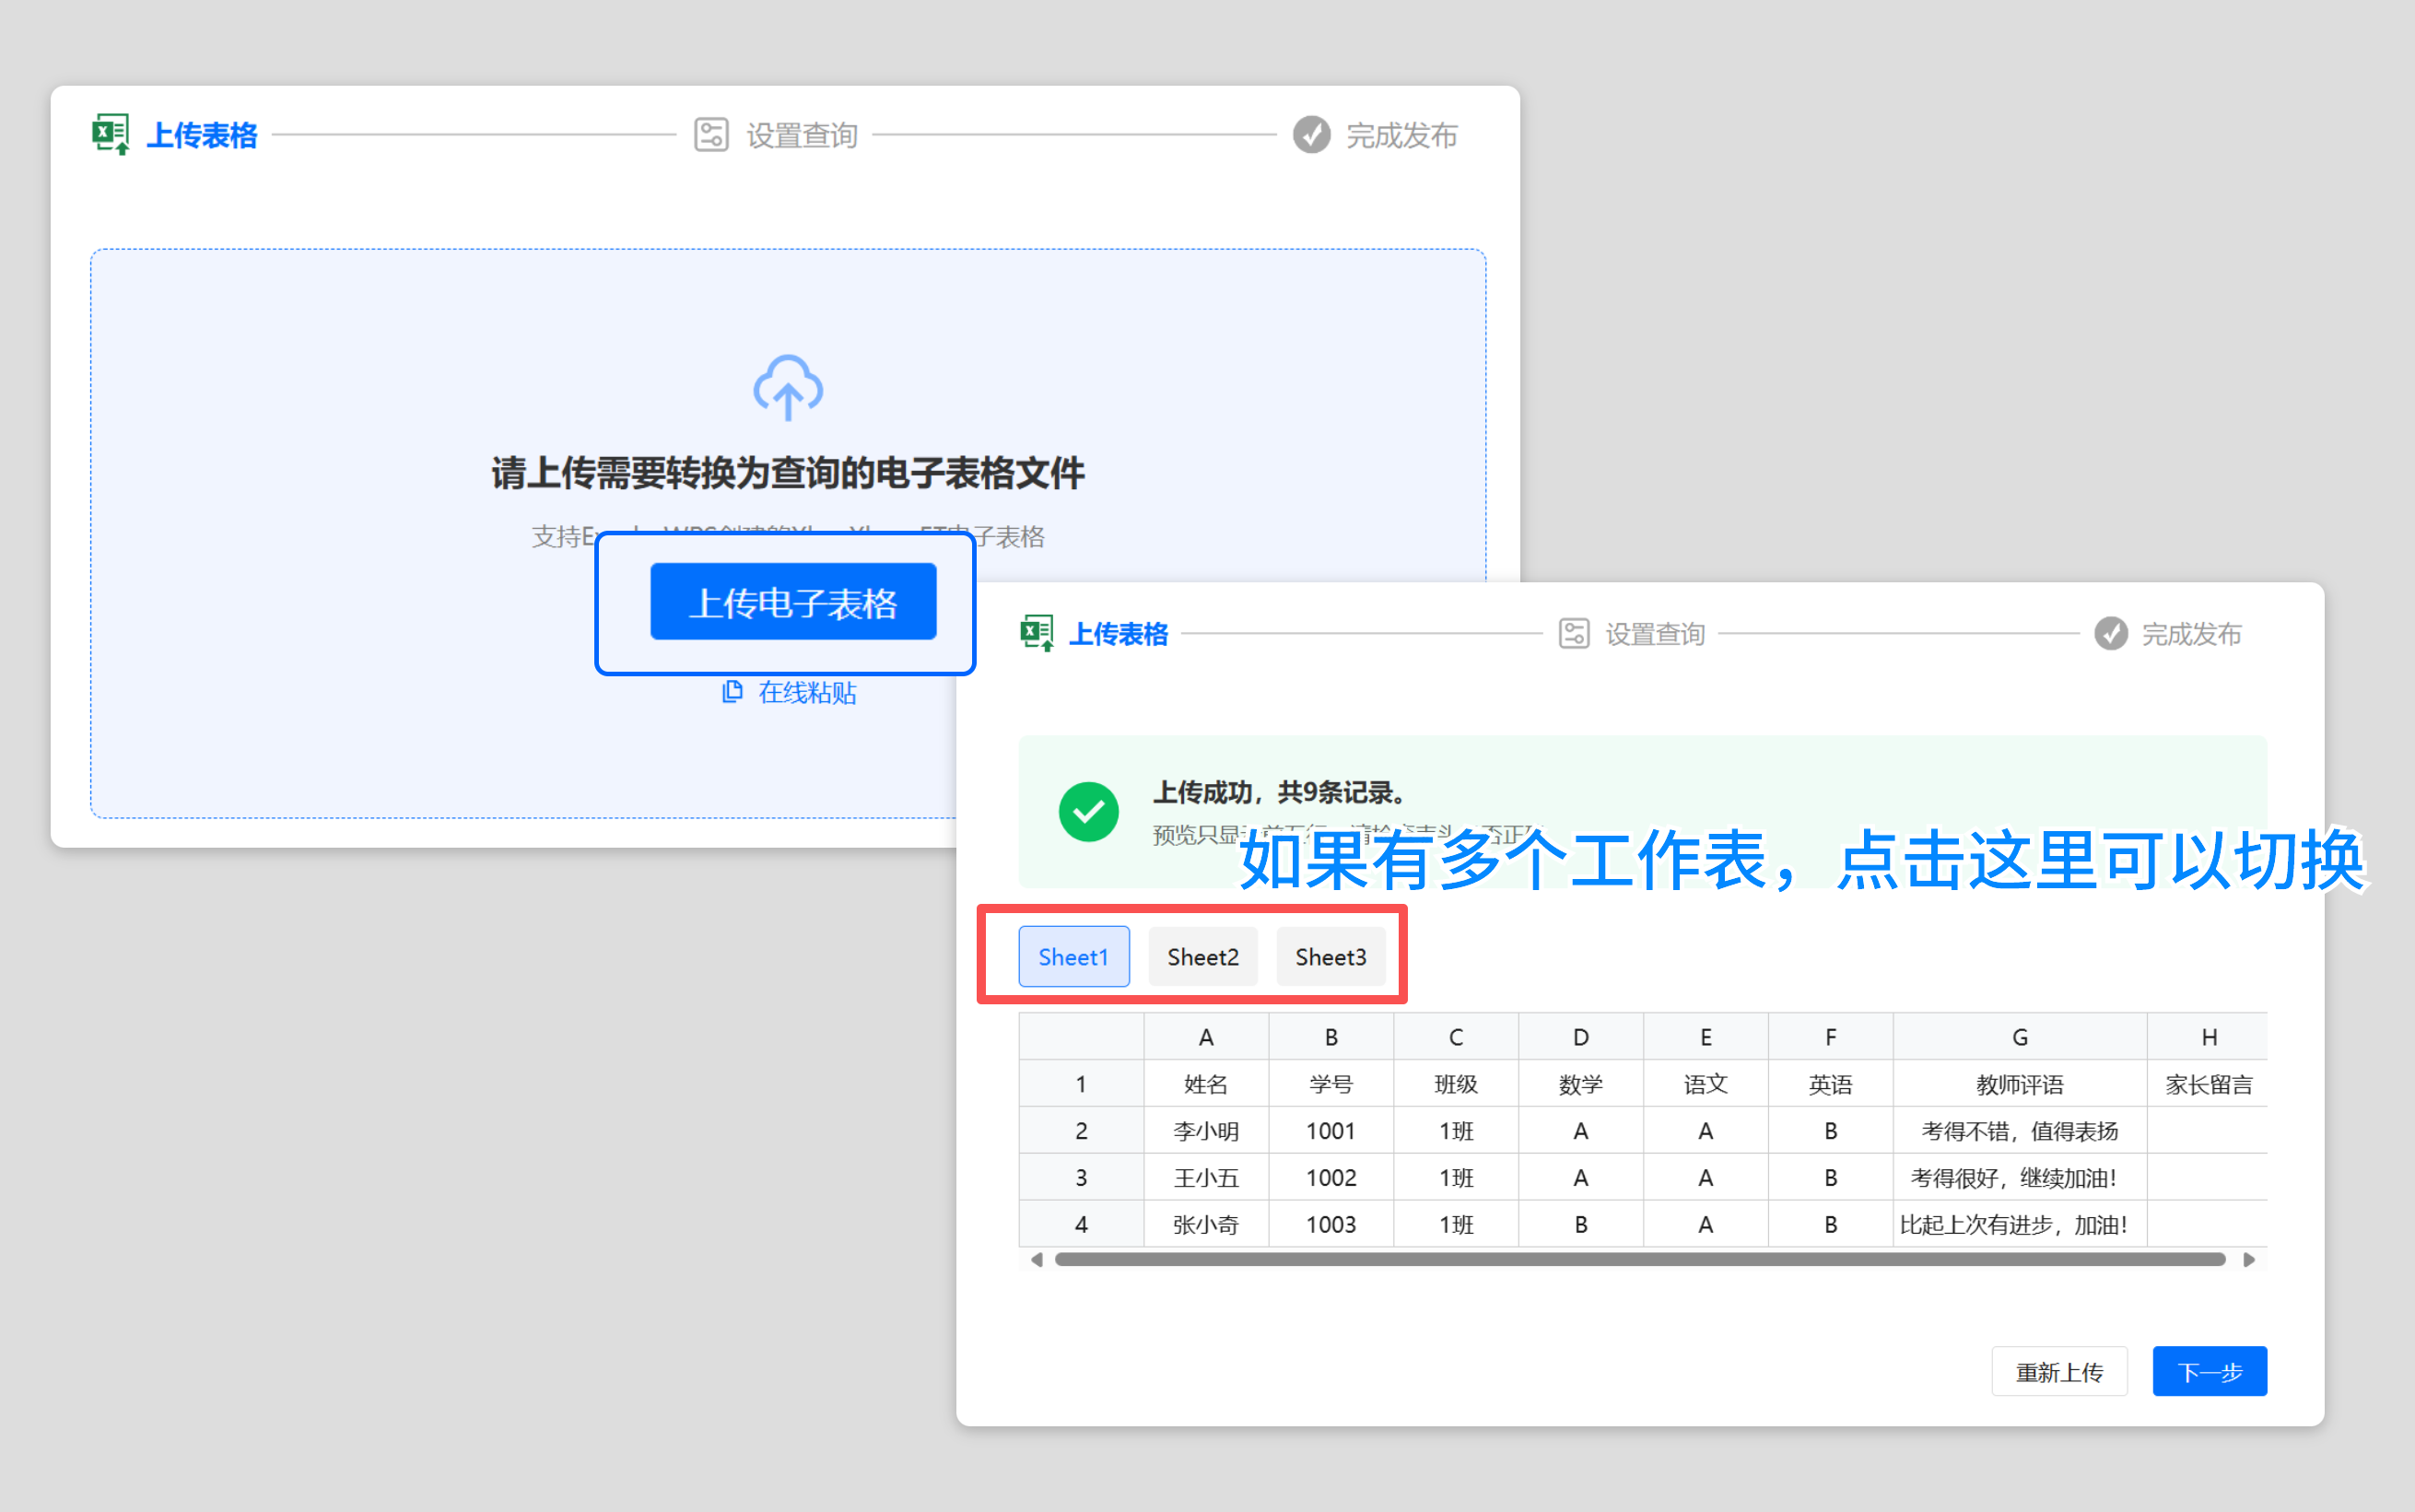
Task: Click 上传表格 step label in back window
Action: pyautogui.click(x=202, y=135)
